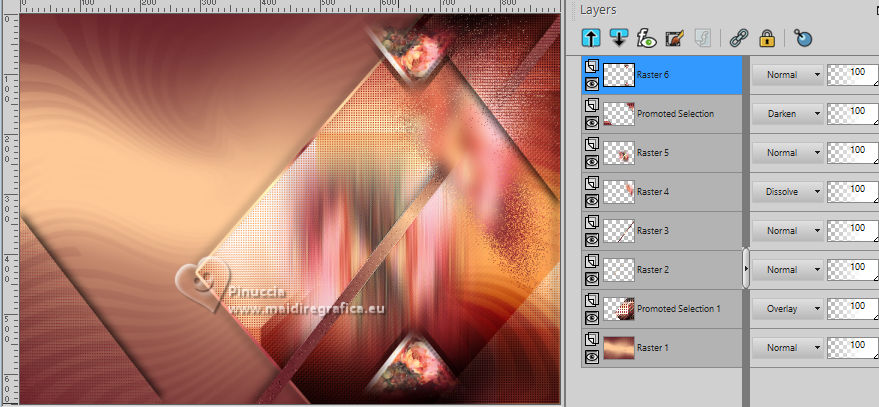Screen dimensions: 879x407
Task: Open blend mode dropdown for Raster 5
Action: (787, 152)
